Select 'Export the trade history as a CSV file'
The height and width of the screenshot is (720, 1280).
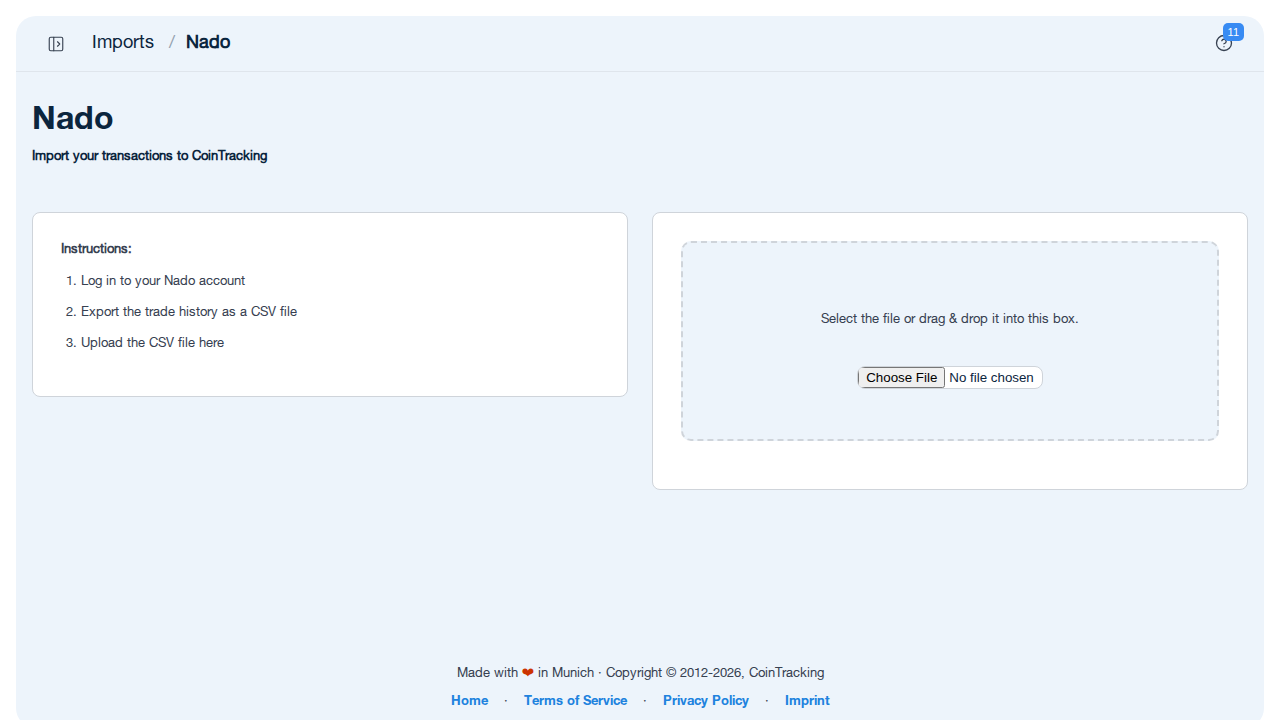[x=189, y=311]
